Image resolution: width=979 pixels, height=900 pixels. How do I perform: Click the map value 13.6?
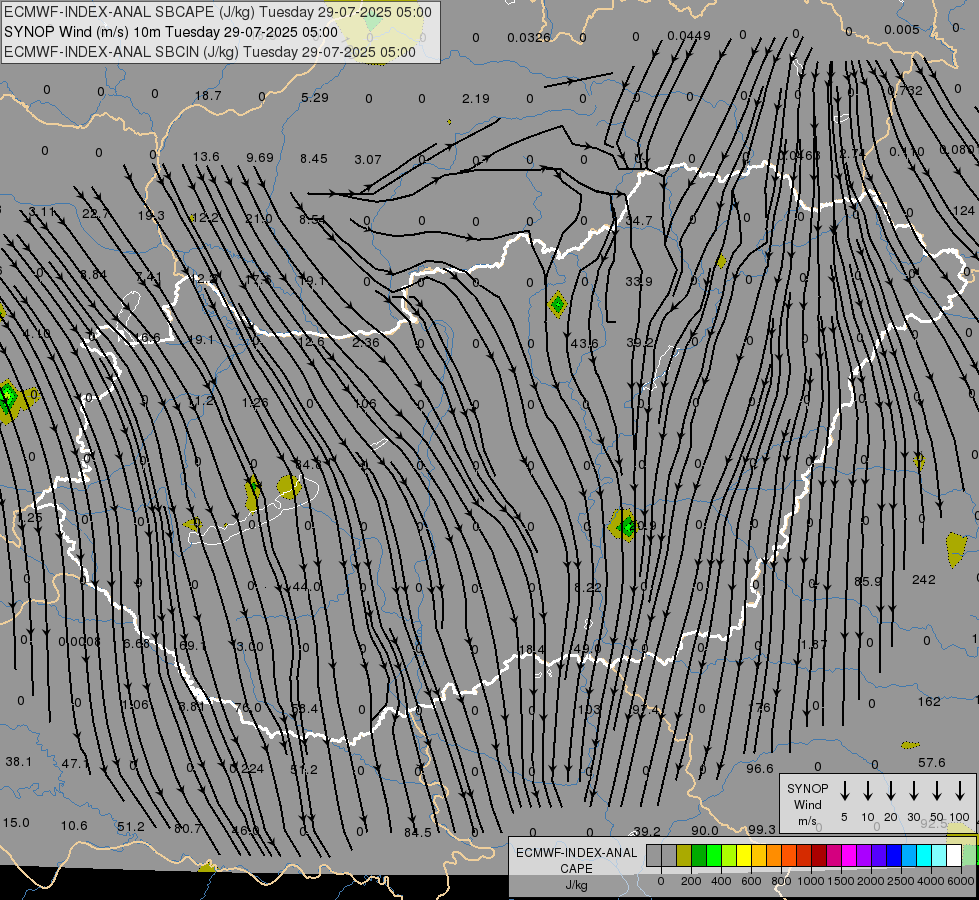[206, 156]
